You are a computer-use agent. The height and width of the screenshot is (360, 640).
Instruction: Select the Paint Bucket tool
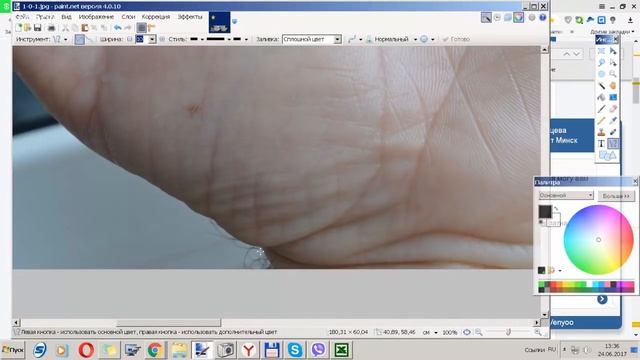click(601, 97)
